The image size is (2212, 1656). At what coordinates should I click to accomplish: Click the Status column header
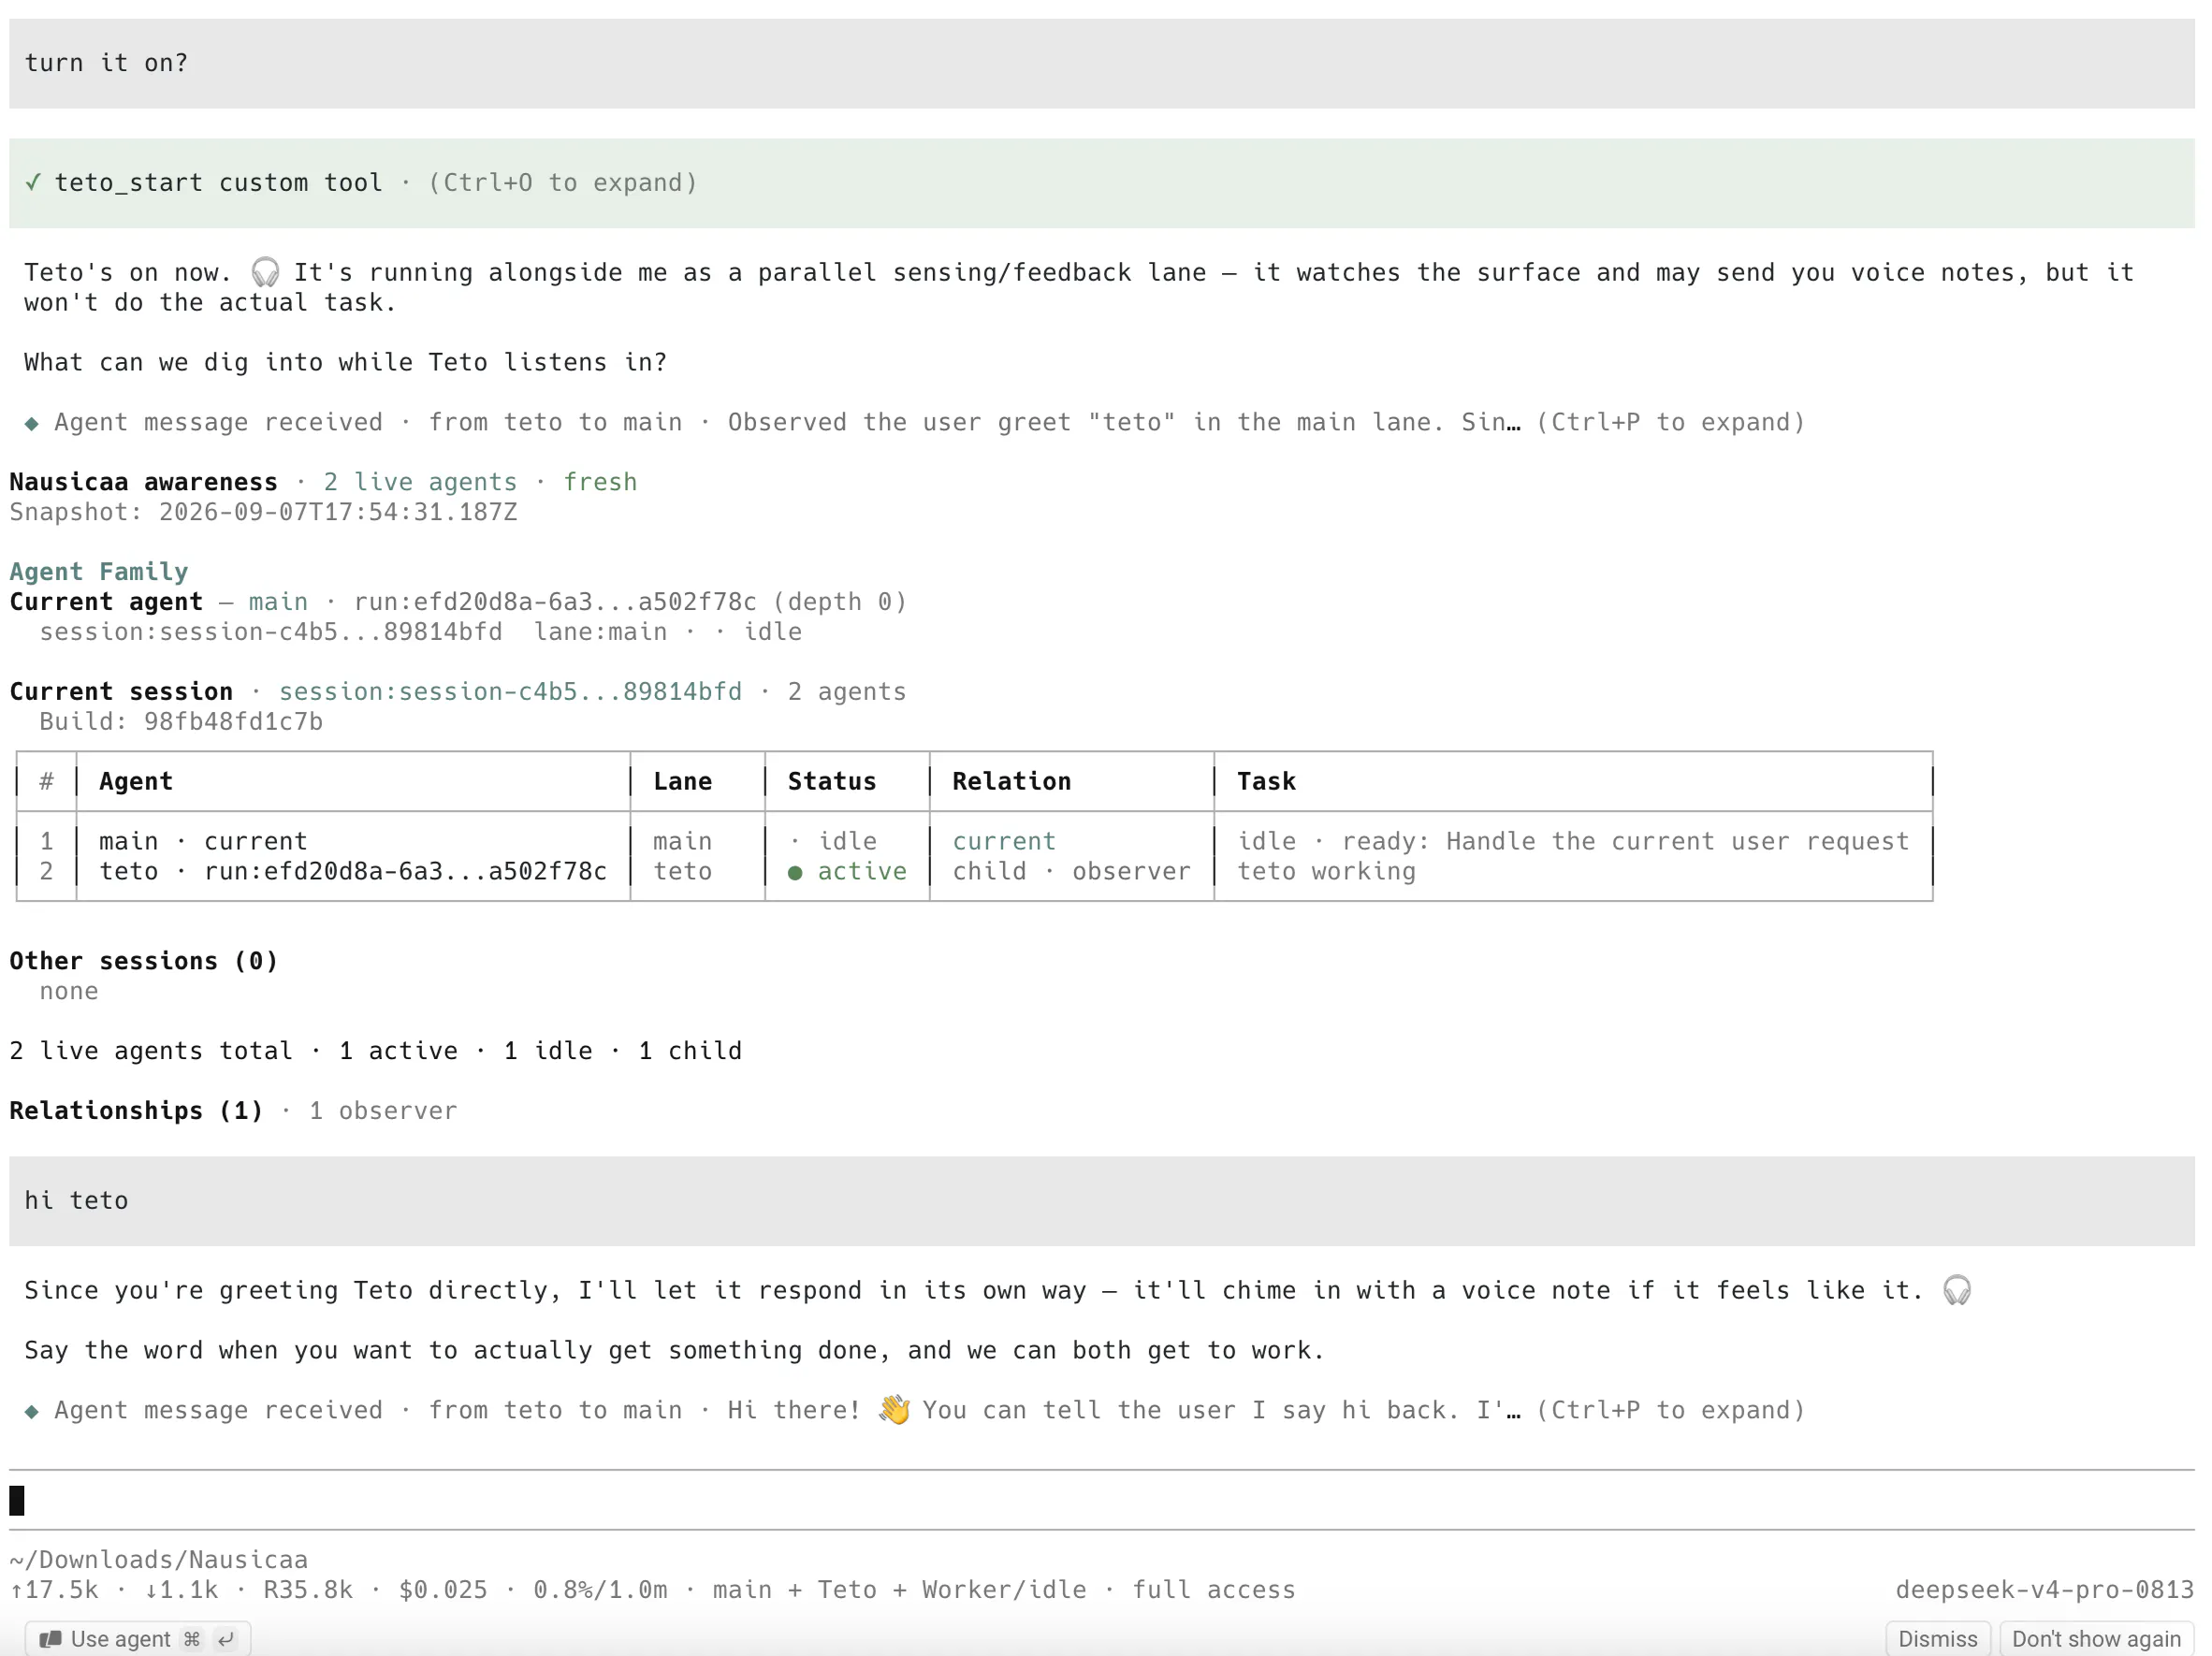point(832,782)
